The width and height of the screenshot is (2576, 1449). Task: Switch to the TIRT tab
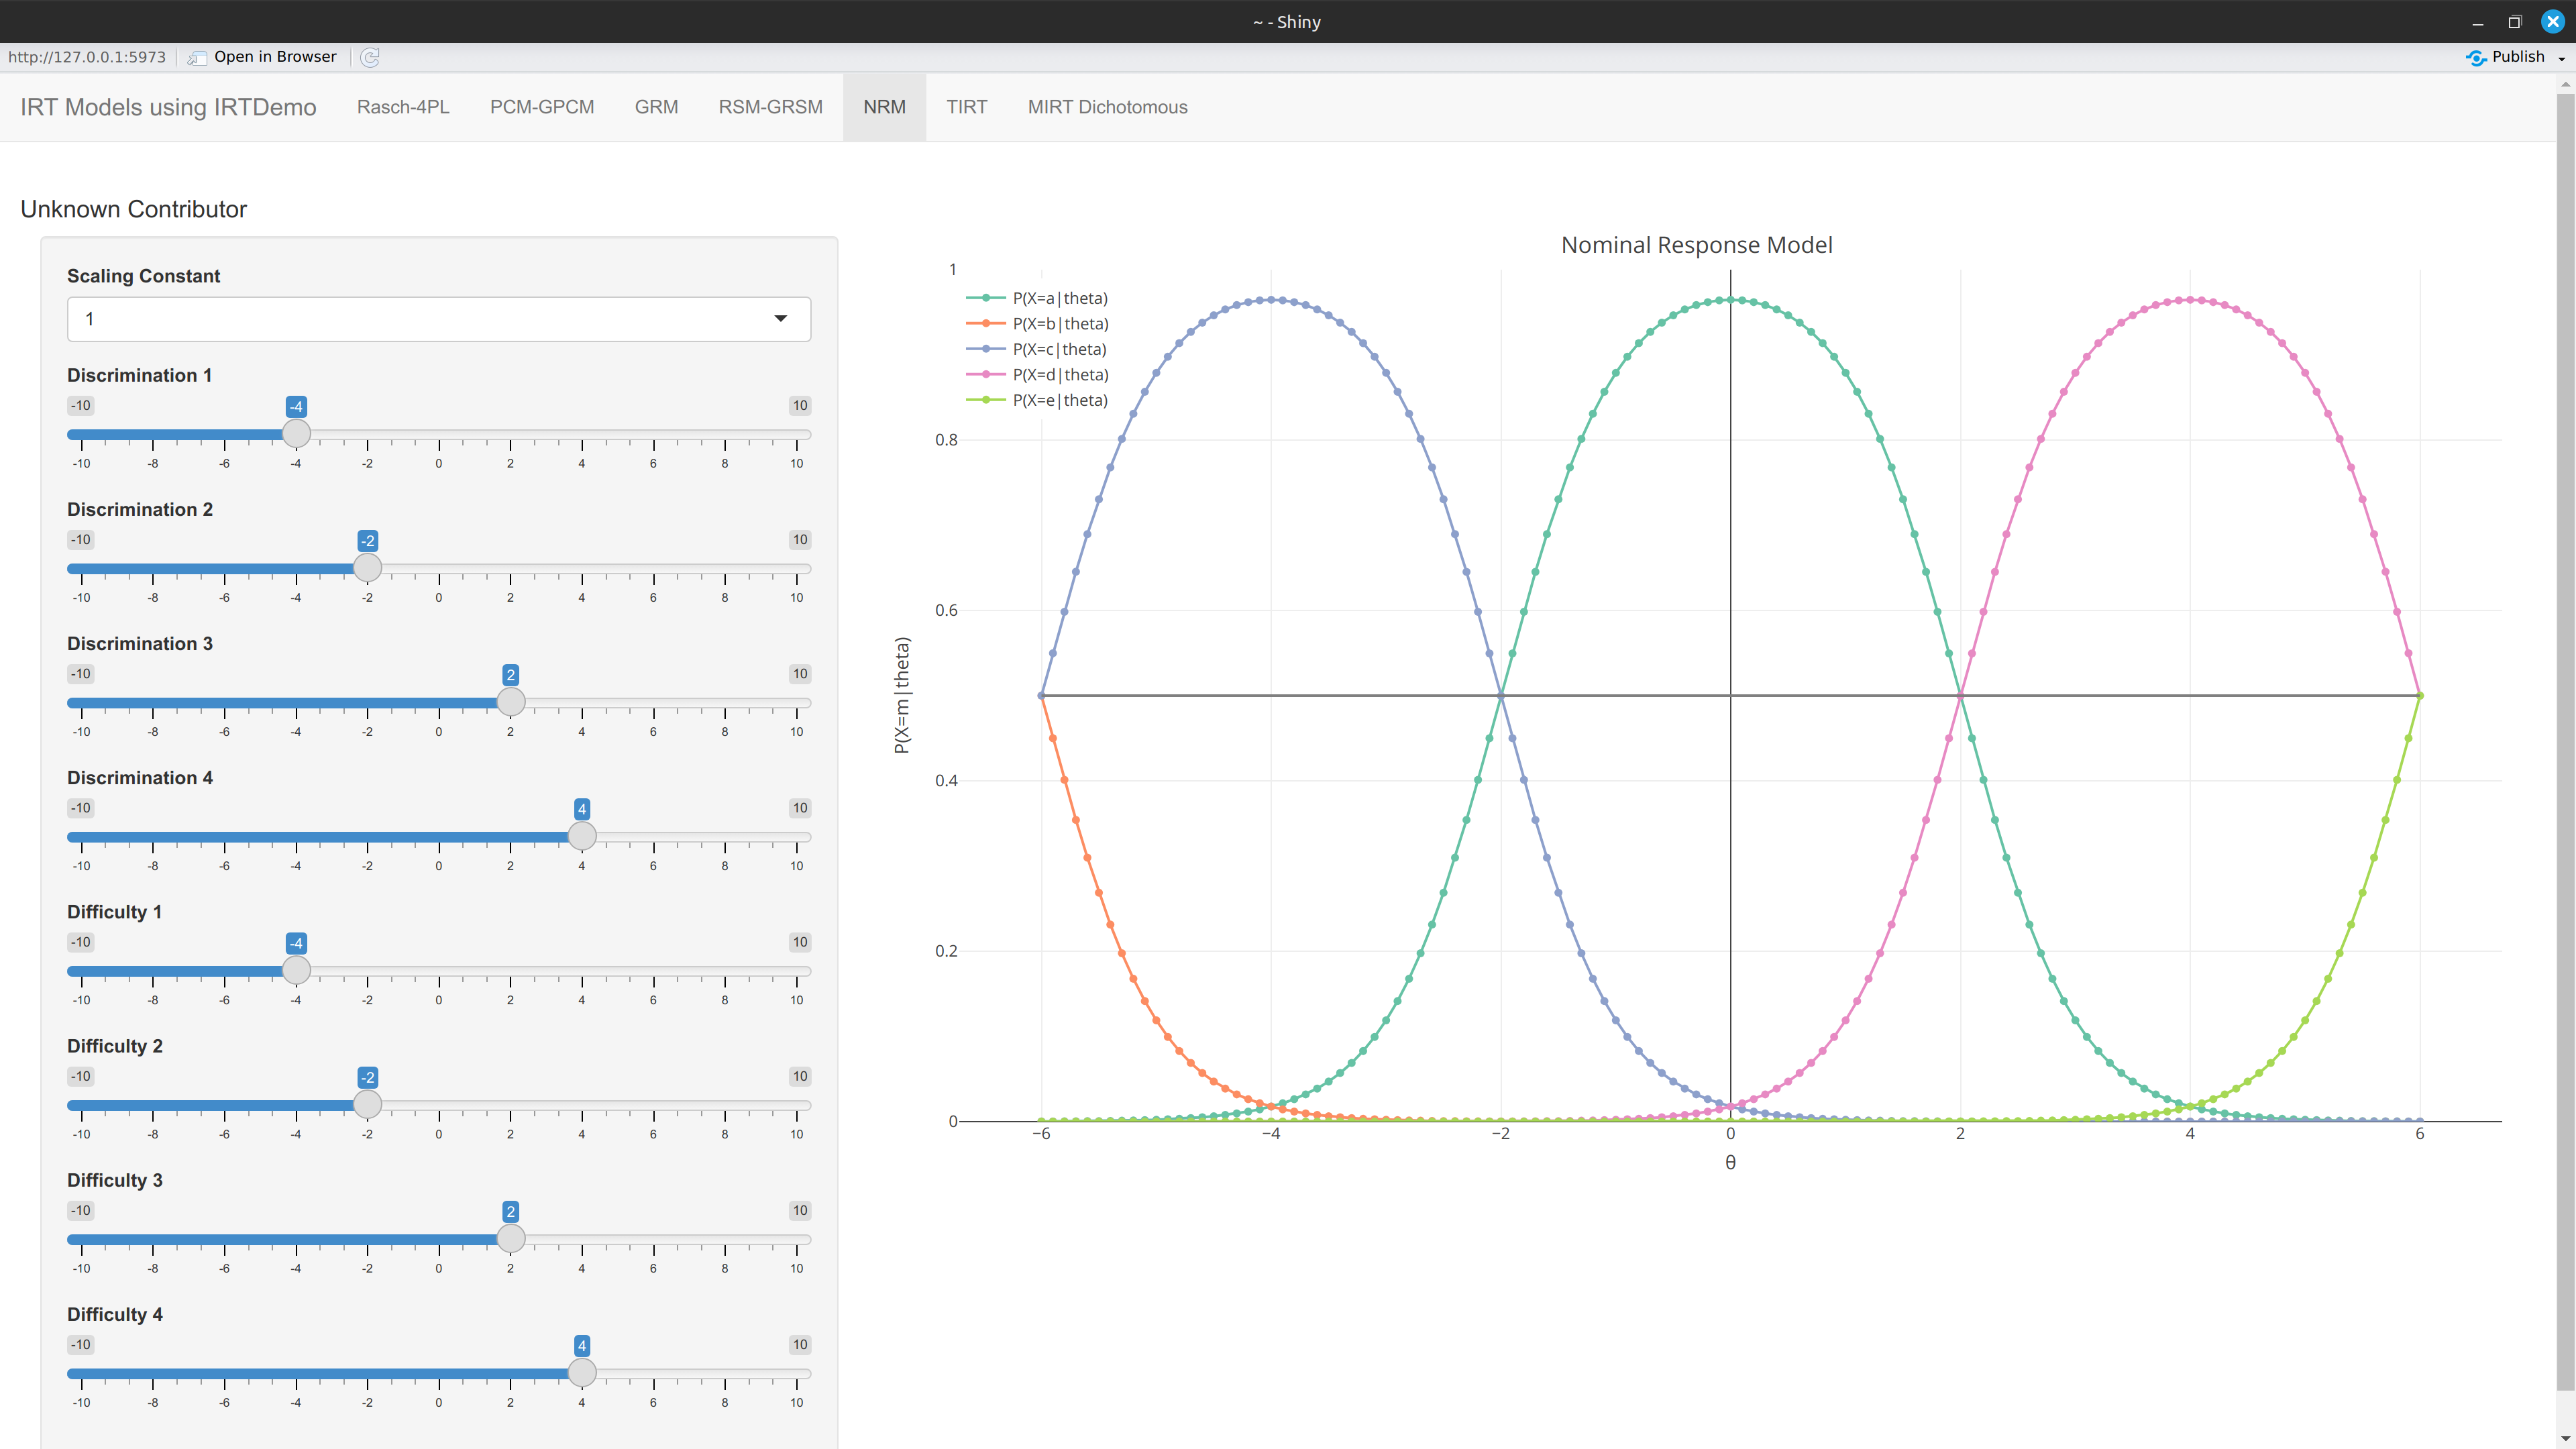(967, 107)
